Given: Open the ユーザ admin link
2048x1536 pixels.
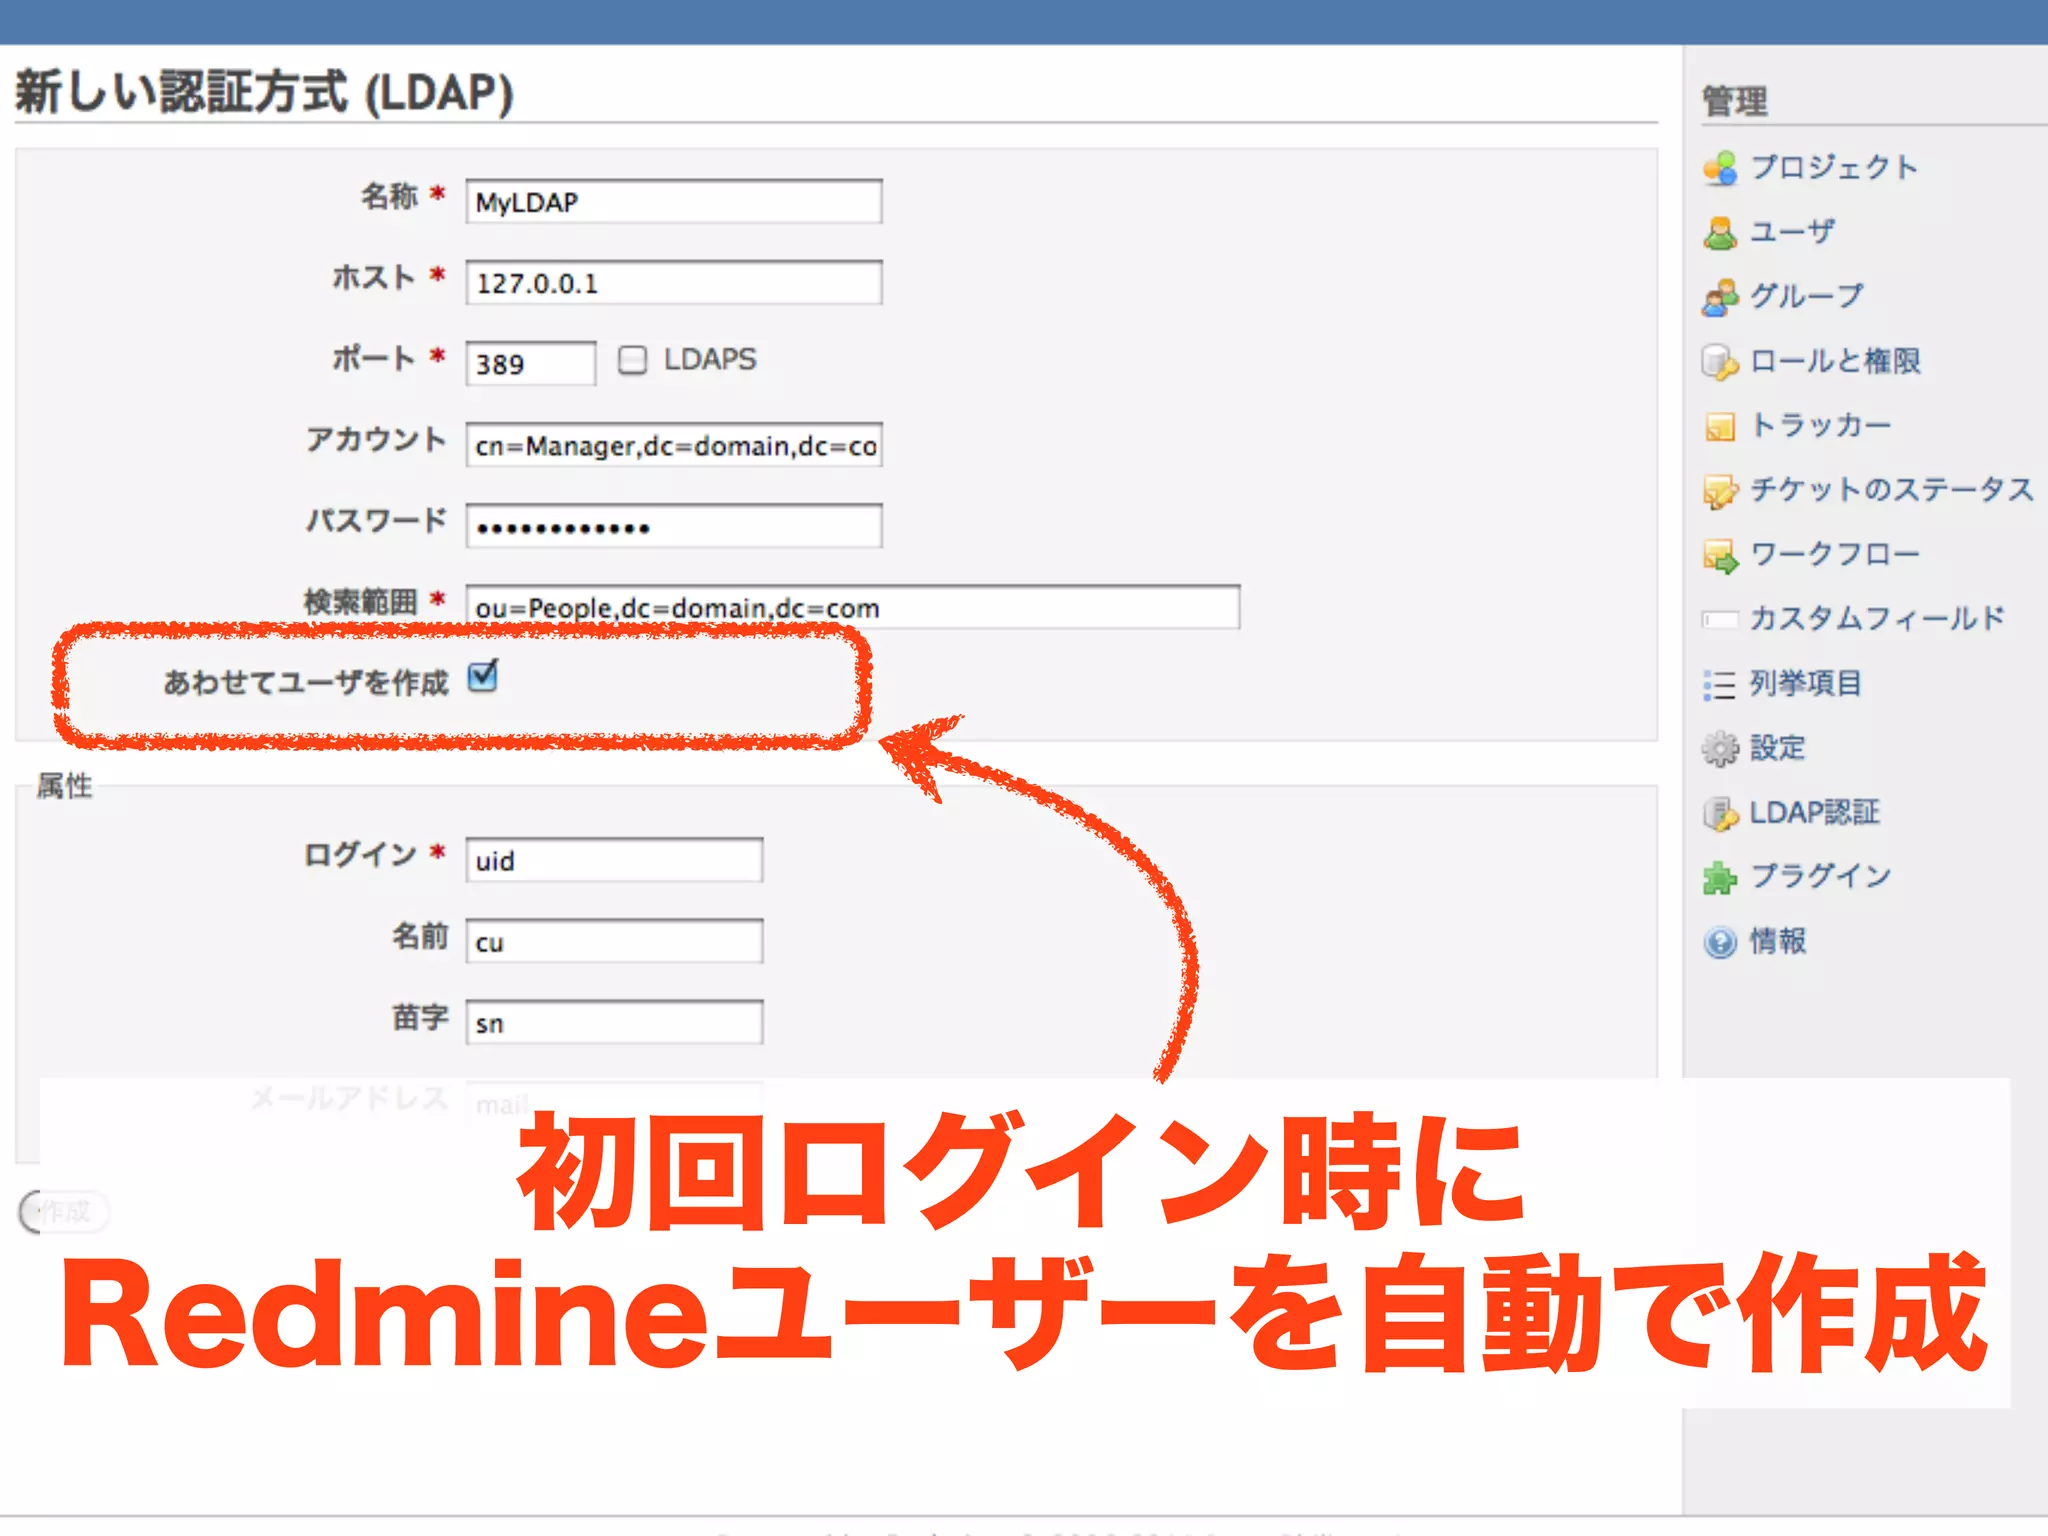Looking at the screenshot, I should (x=1792, y=232).
